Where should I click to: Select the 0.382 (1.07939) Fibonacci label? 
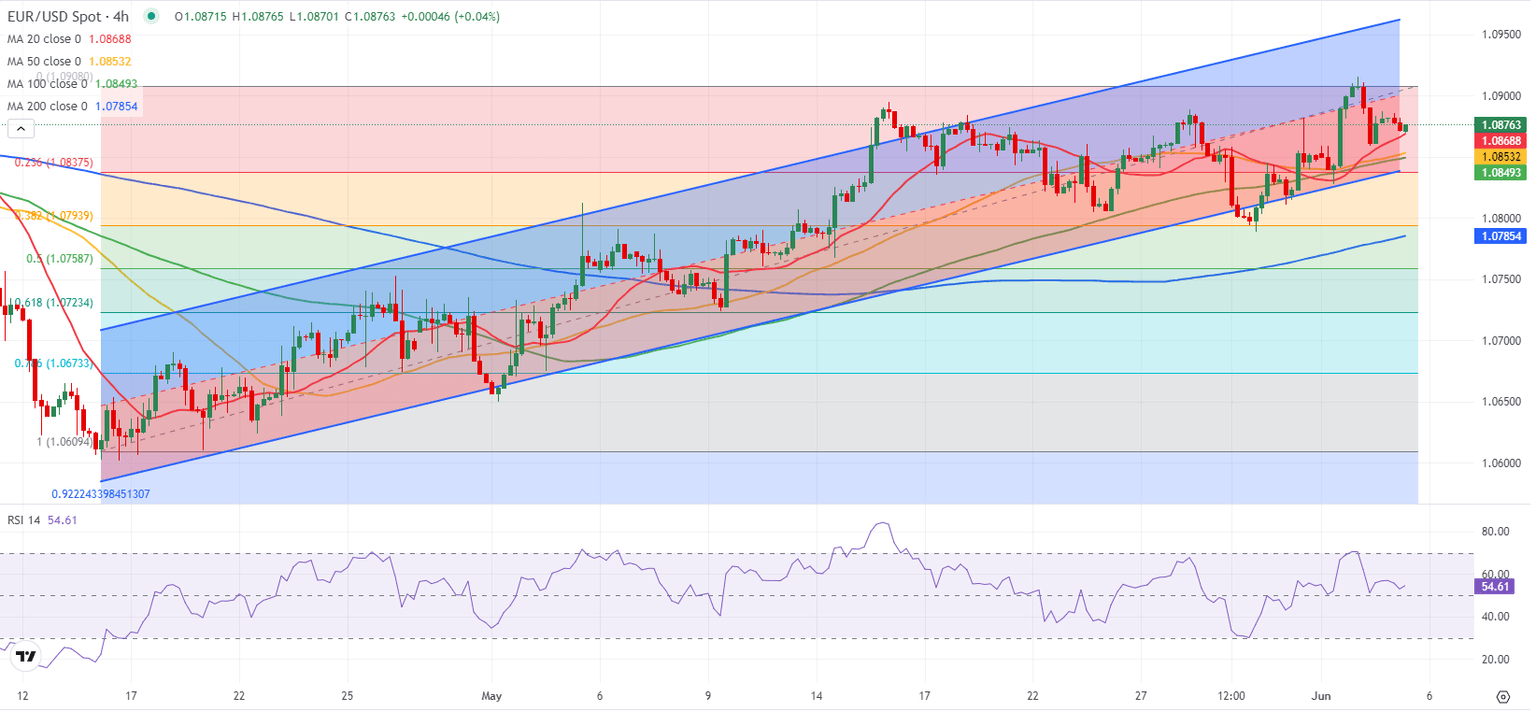[54, 215]
